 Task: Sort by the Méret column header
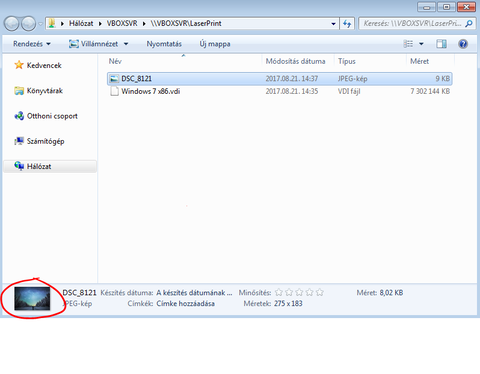click(419, 61)
